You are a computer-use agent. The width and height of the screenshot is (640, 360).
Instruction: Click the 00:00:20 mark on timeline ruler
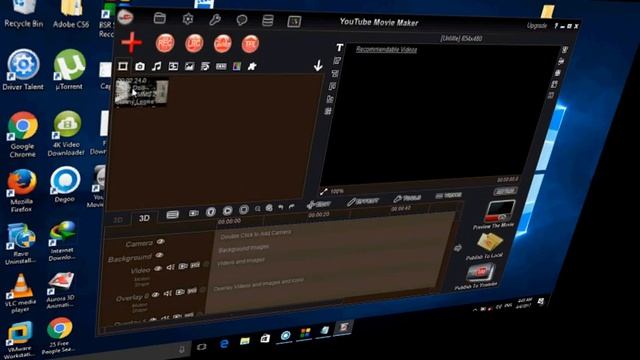[x=318, y=215]
